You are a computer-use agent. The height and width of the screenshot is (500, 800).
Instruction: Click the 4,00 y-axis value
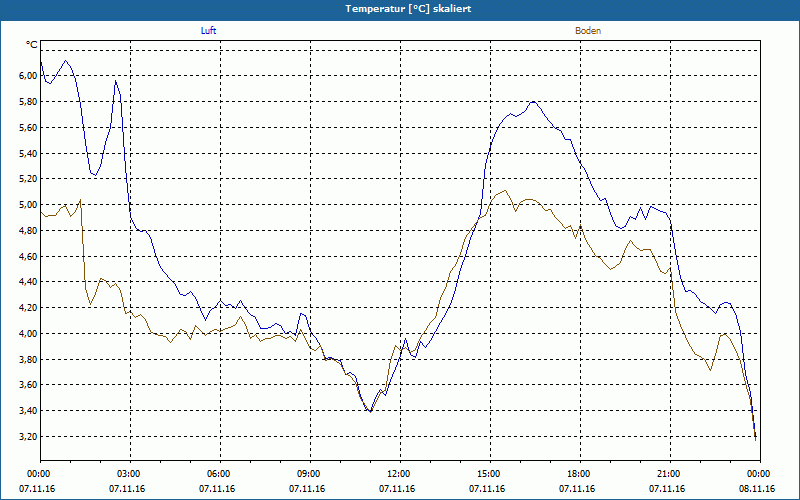(28, 333)
